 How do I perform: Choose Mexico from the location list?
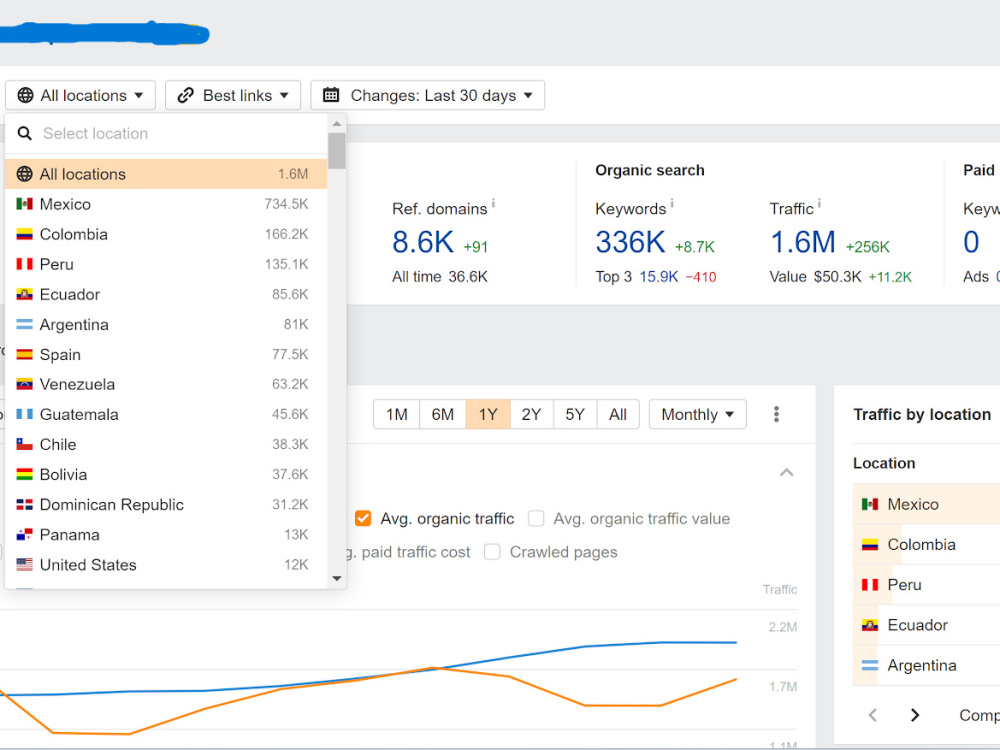coord(166,204)
